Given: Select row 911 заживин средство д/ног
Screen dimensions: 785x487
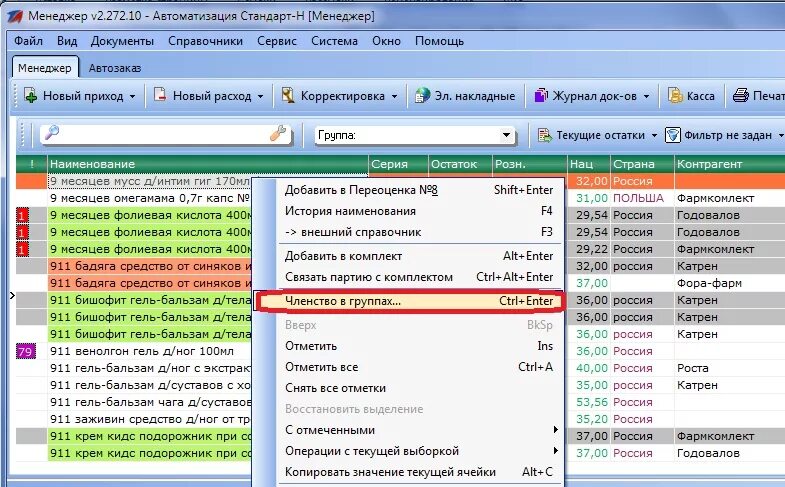Looking at the screenshot, I should coord(150,419).
